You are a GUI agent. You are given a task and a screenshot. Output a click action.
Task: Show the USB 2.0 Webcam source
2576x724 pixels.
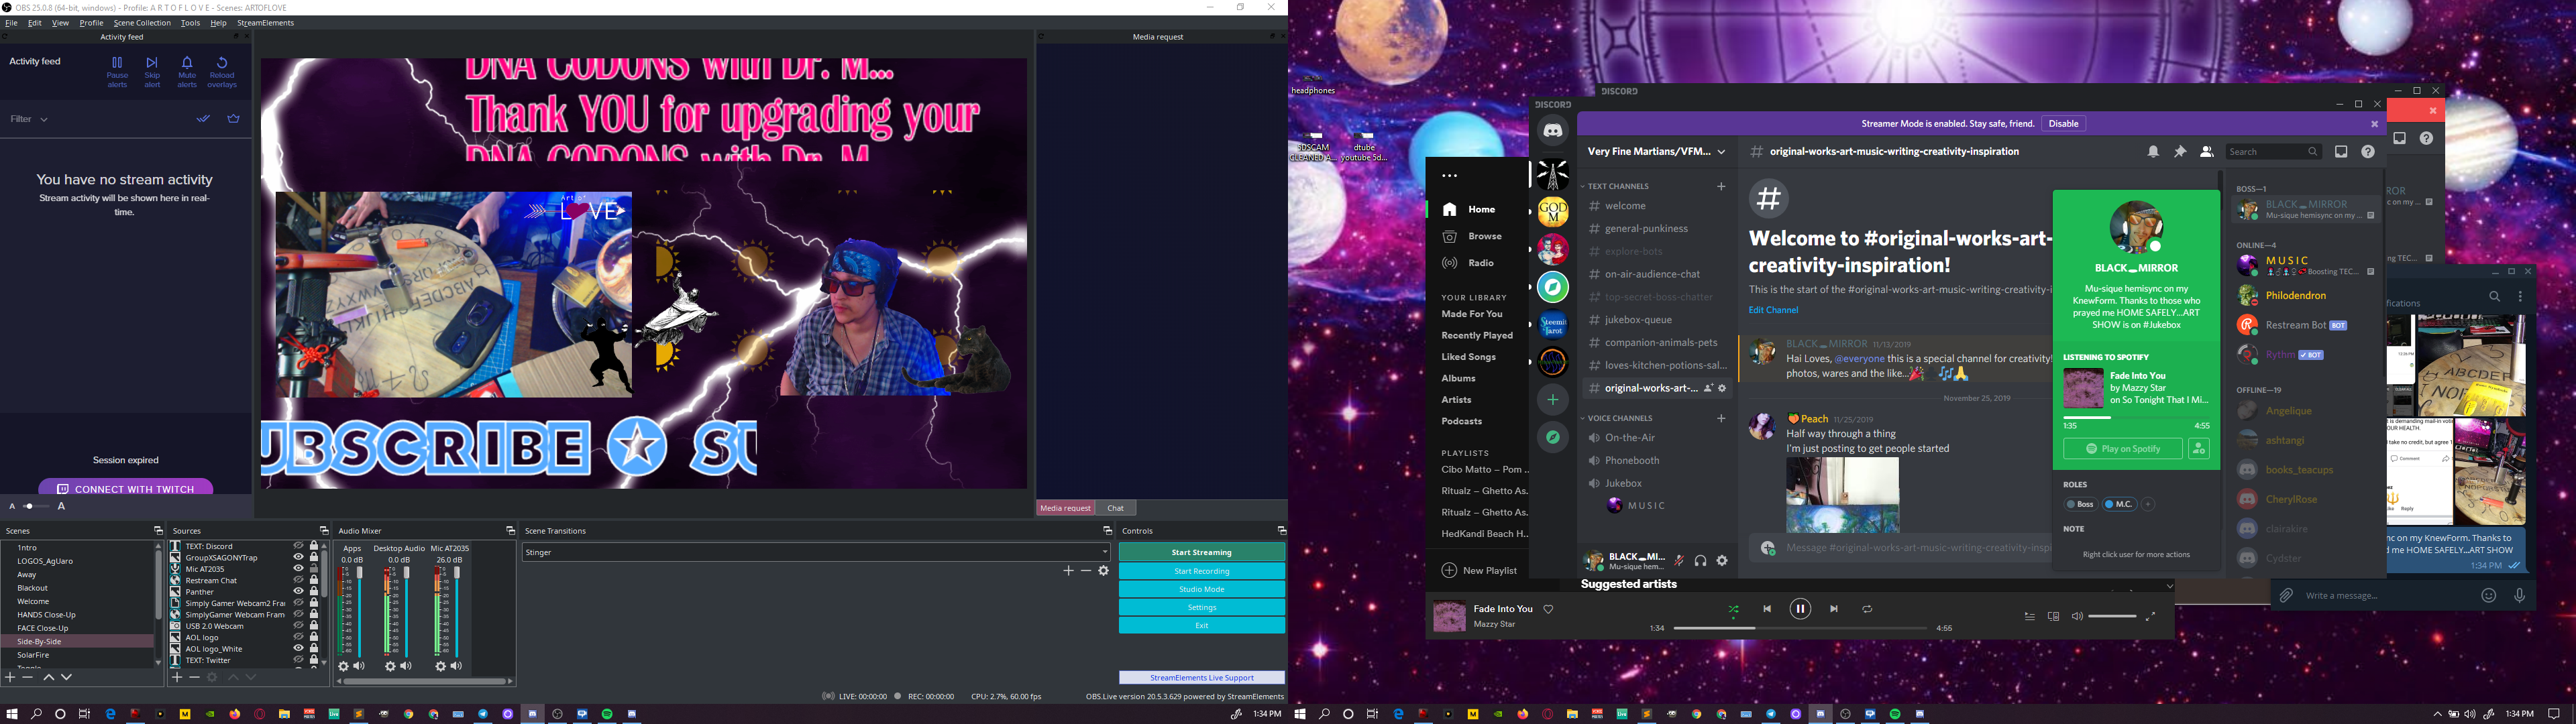tap(298, 626)
